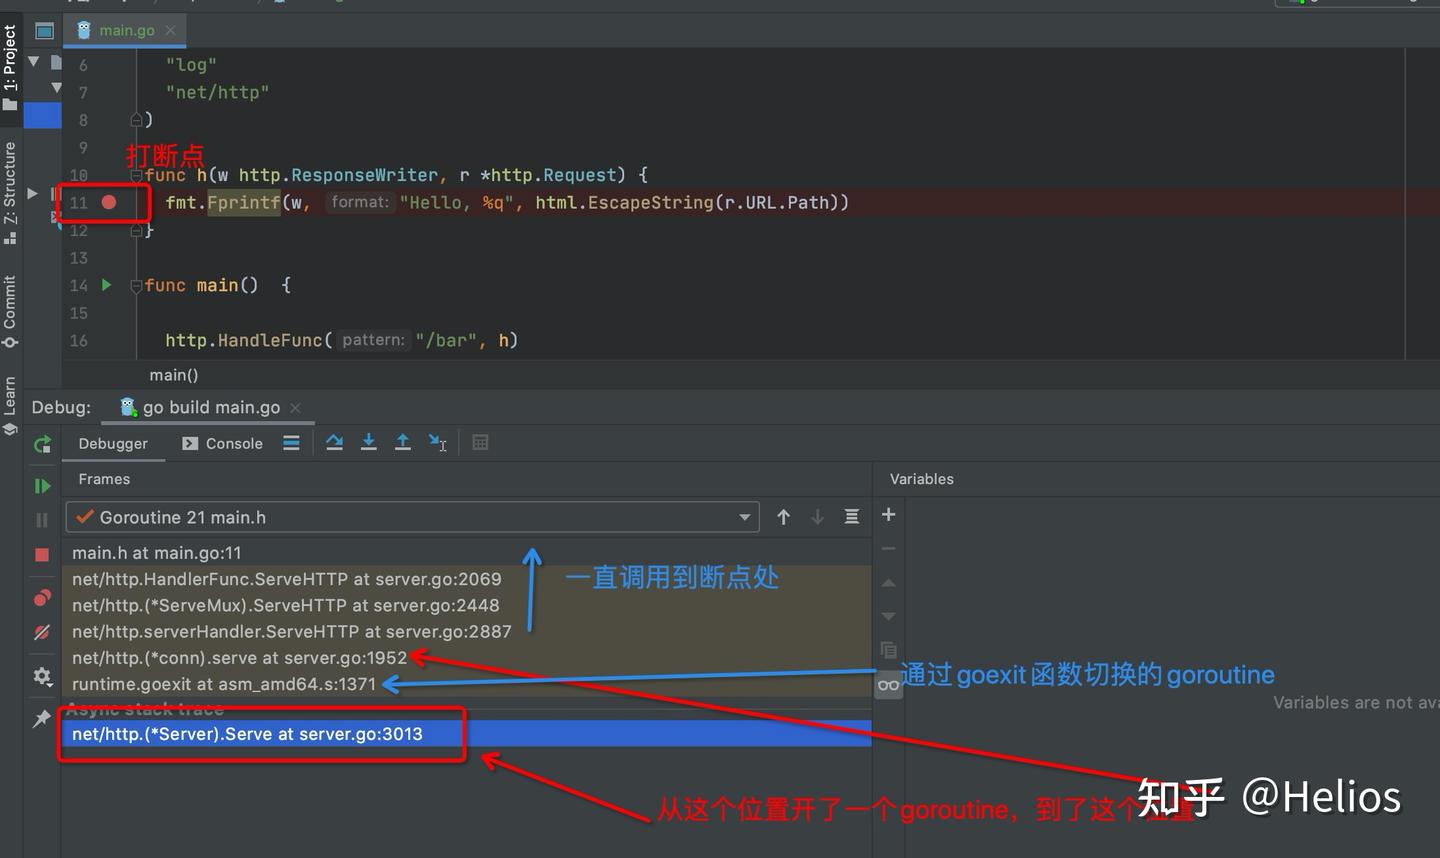Open Evaluate Expression calculator icon

(480, 443)
